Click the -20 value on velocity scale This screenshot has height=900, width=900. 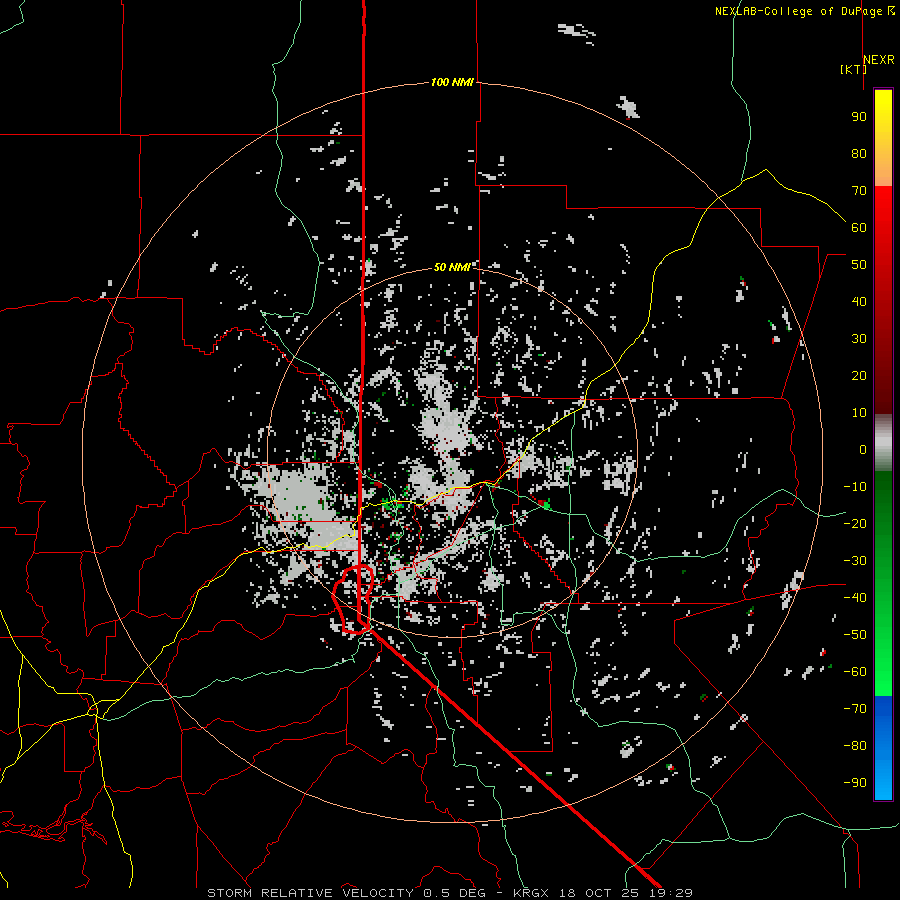click(x=855, y=524)
